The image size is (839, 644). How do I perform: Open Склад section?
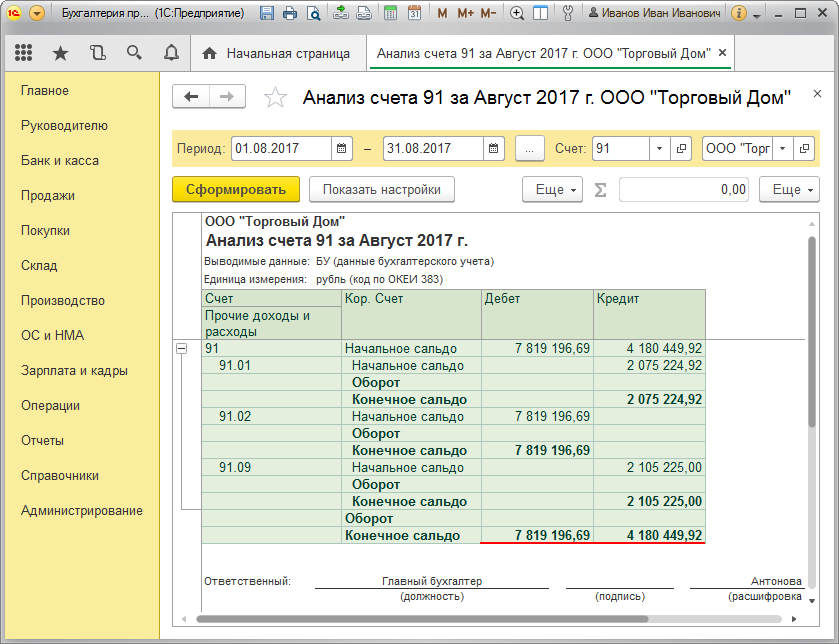39,266
